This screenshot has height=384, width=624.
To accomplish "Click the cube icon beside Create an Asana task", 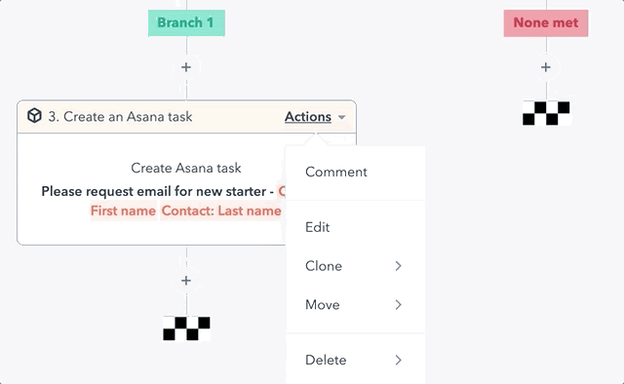I will click(x=35, y=116).
